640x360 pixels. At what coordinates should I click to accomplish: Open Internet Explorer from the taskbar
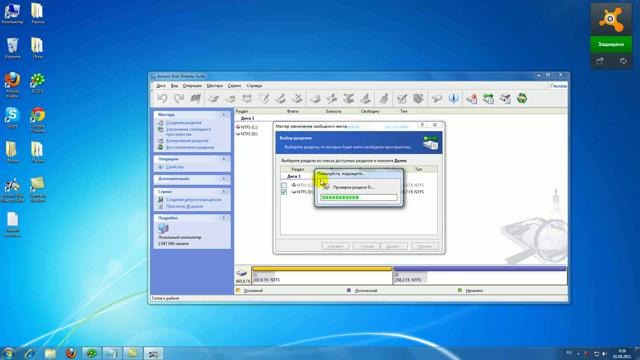point(29,353)
